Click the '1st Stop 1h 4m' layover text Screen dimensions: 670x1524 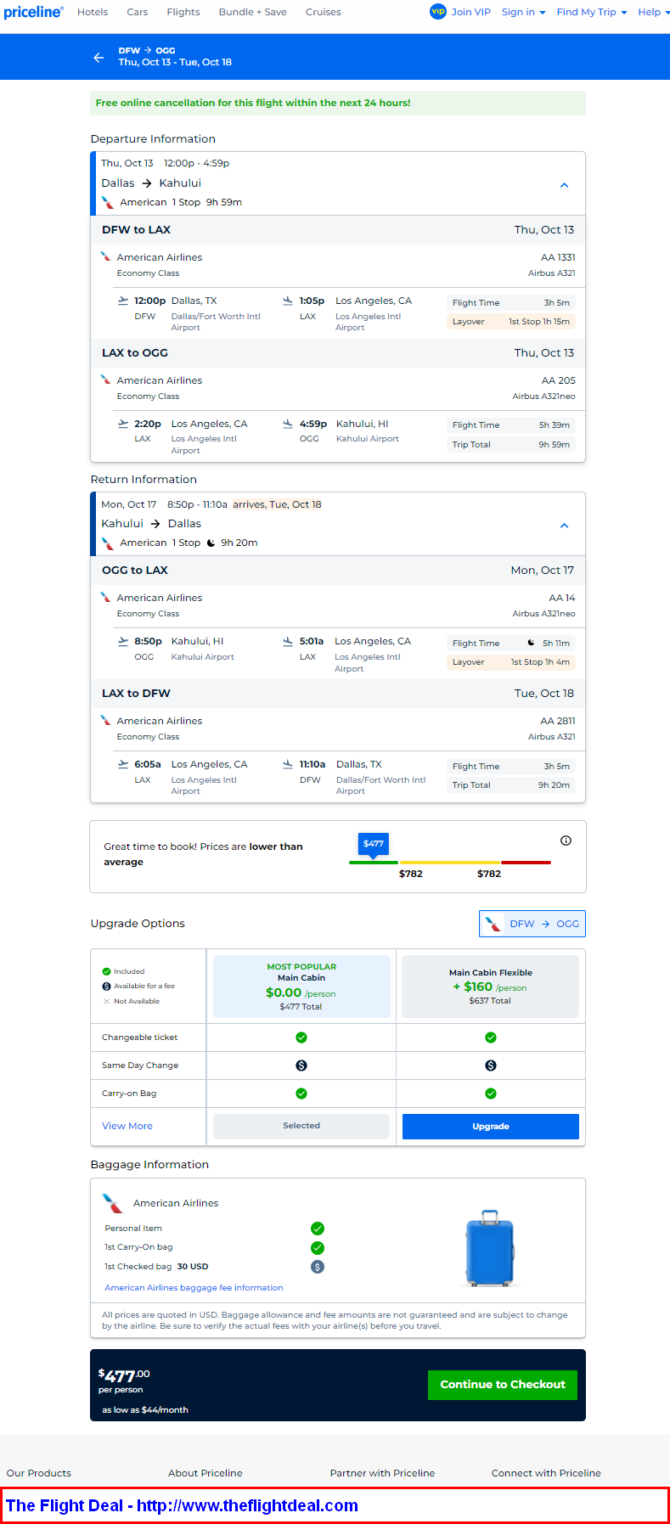coord(540,662)
